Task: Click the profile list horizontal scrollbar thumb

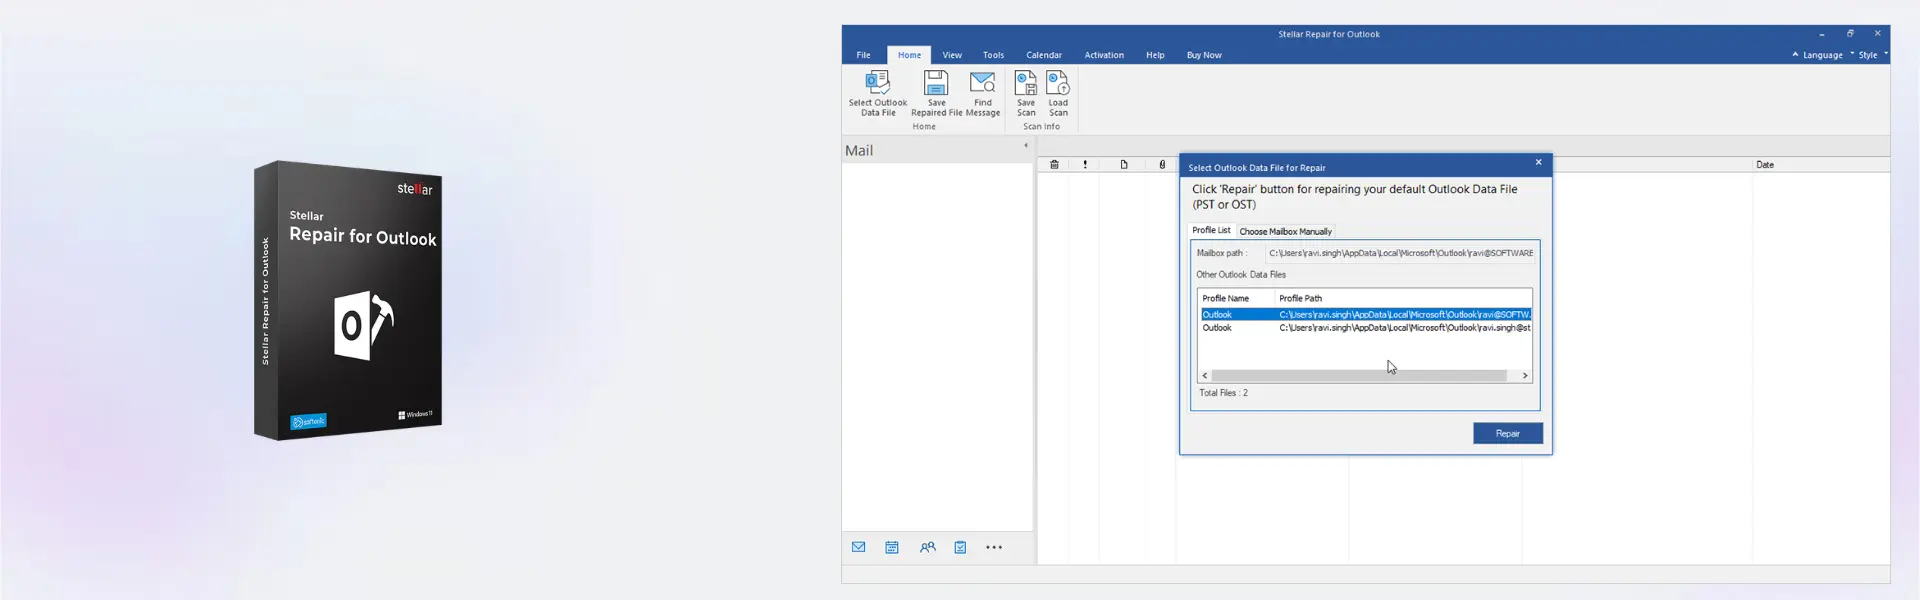Action: tap(1359, 376)
